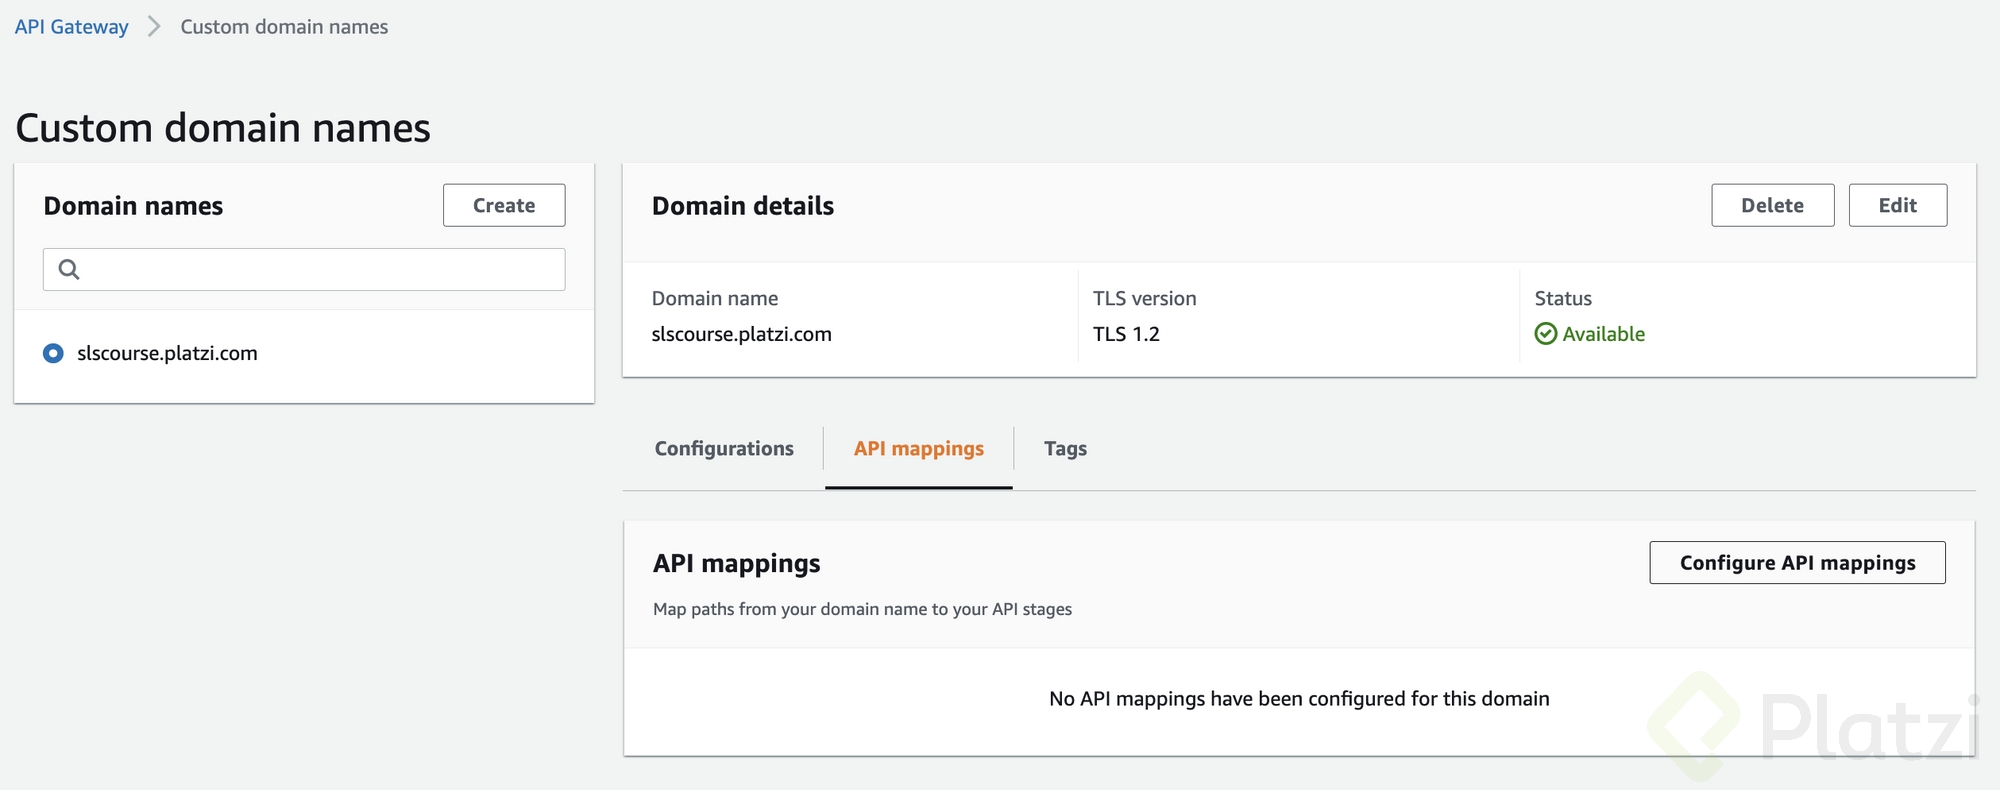Click the 'No API mappings have been configured' message
The width and height of the screenshot is (2000, 790).
coord(1299,698)
